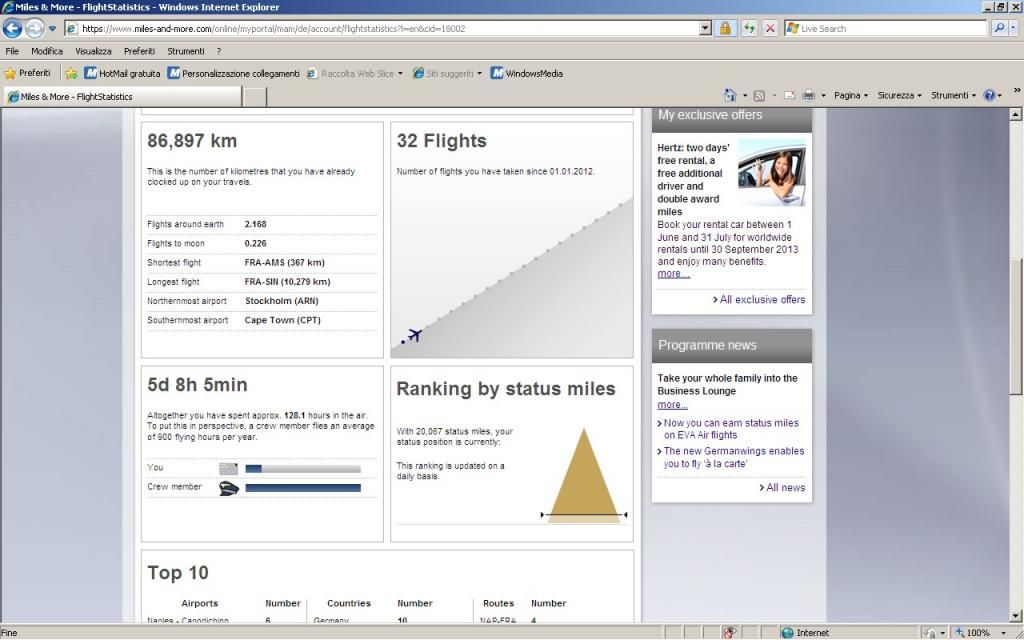Click the 'FRA-SIN (10,279 km)' longest flight value
1024x640 pixels.
coord(287,282)
